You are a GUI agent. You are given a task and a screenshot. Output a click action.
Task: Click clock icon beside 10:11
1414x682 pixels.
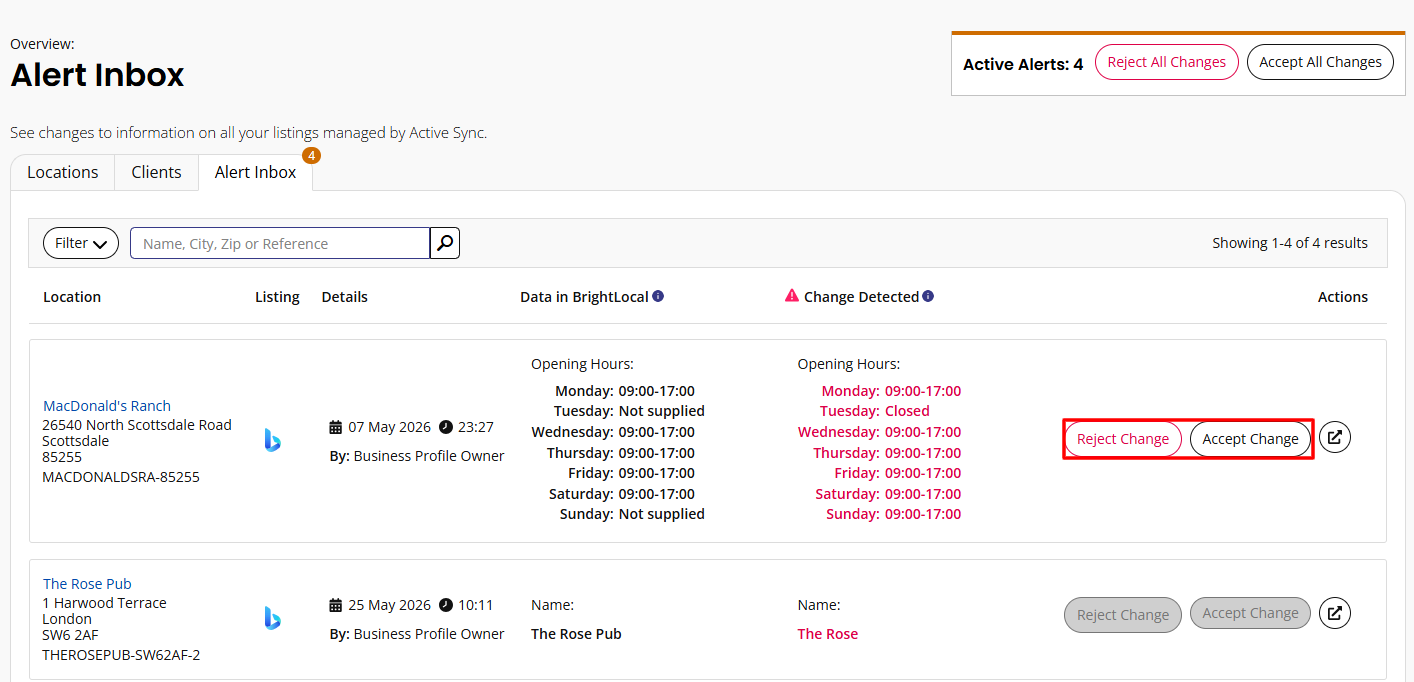[x=445, y=605]
